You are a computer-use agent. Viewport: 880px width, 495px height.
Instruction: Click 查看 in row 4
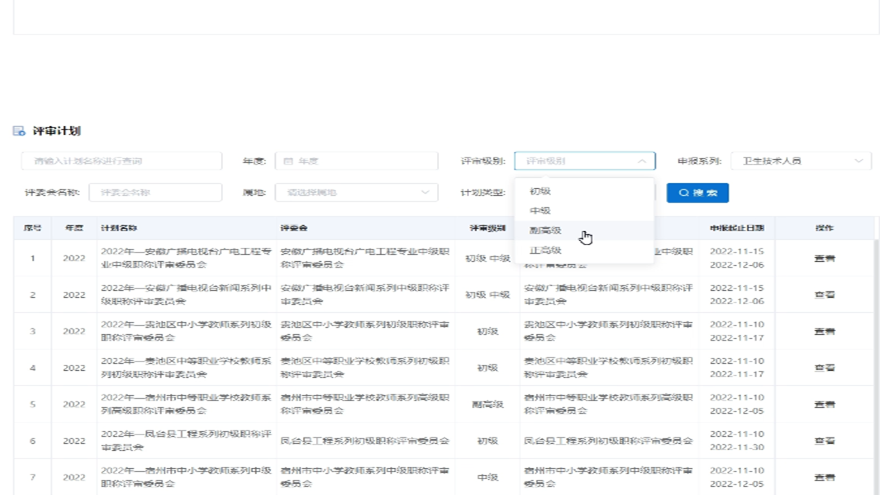[824, 368]
